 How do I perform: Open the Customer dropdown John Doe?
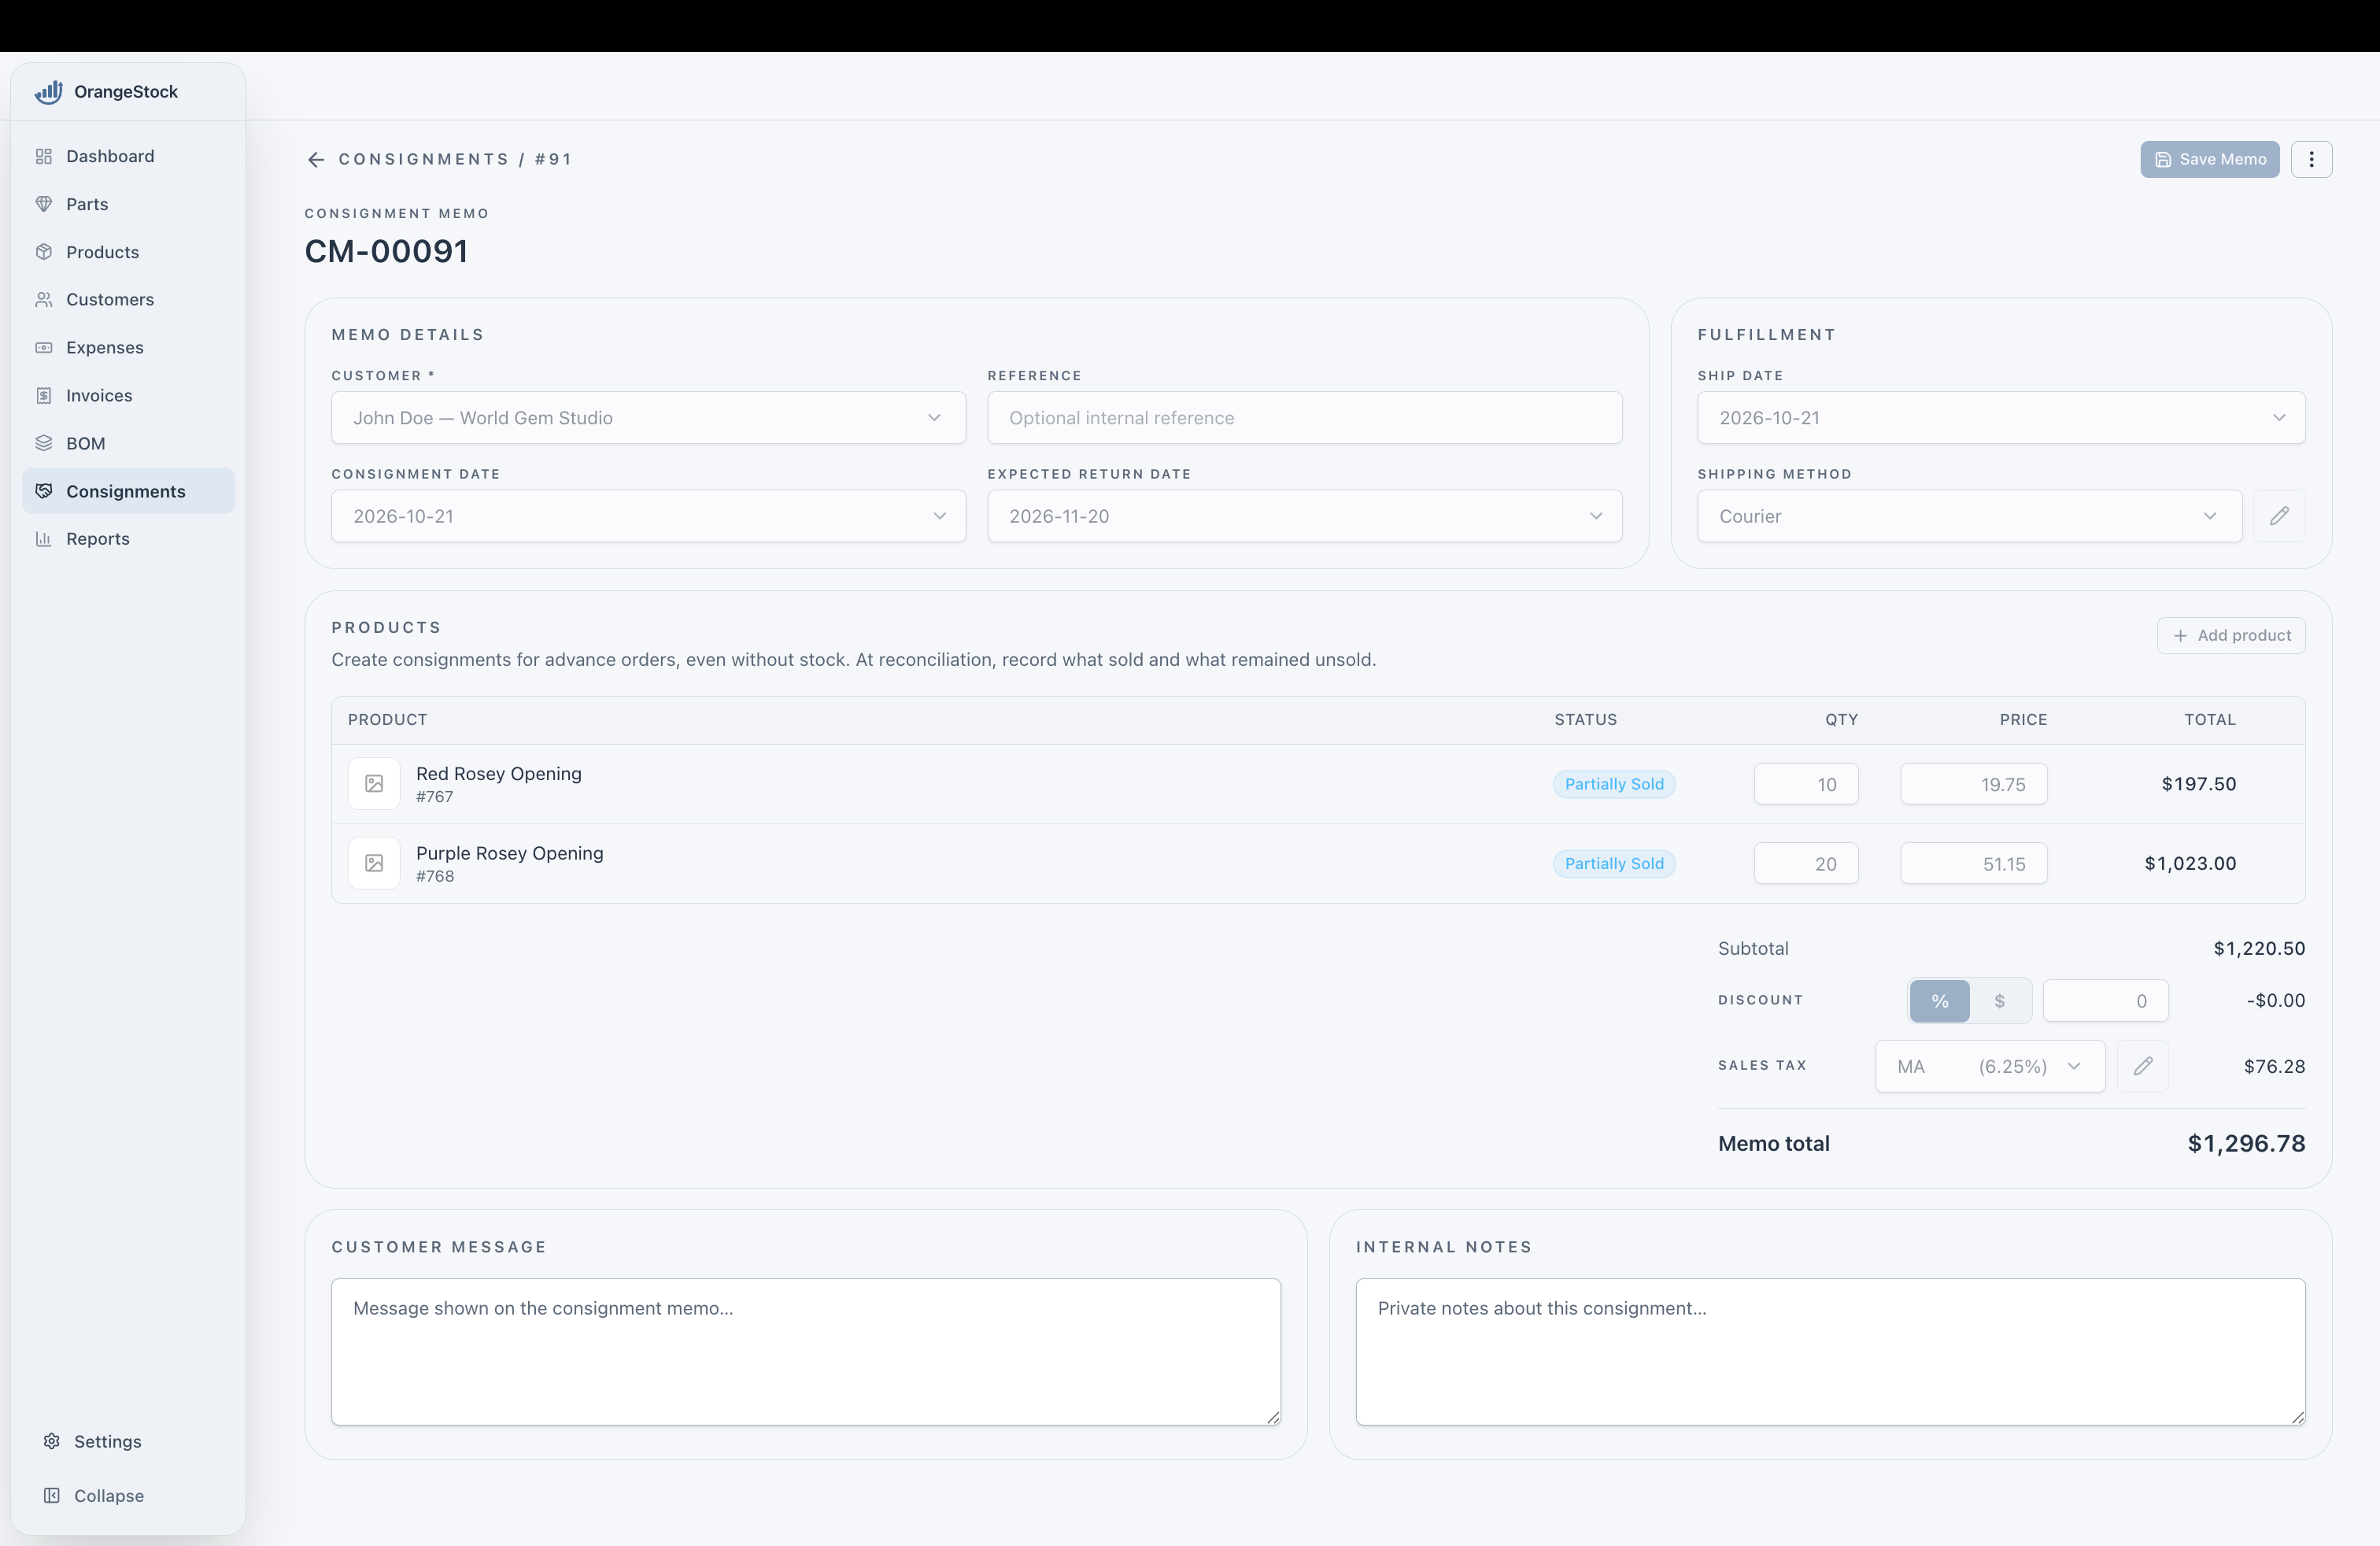[x=648, y=418]
